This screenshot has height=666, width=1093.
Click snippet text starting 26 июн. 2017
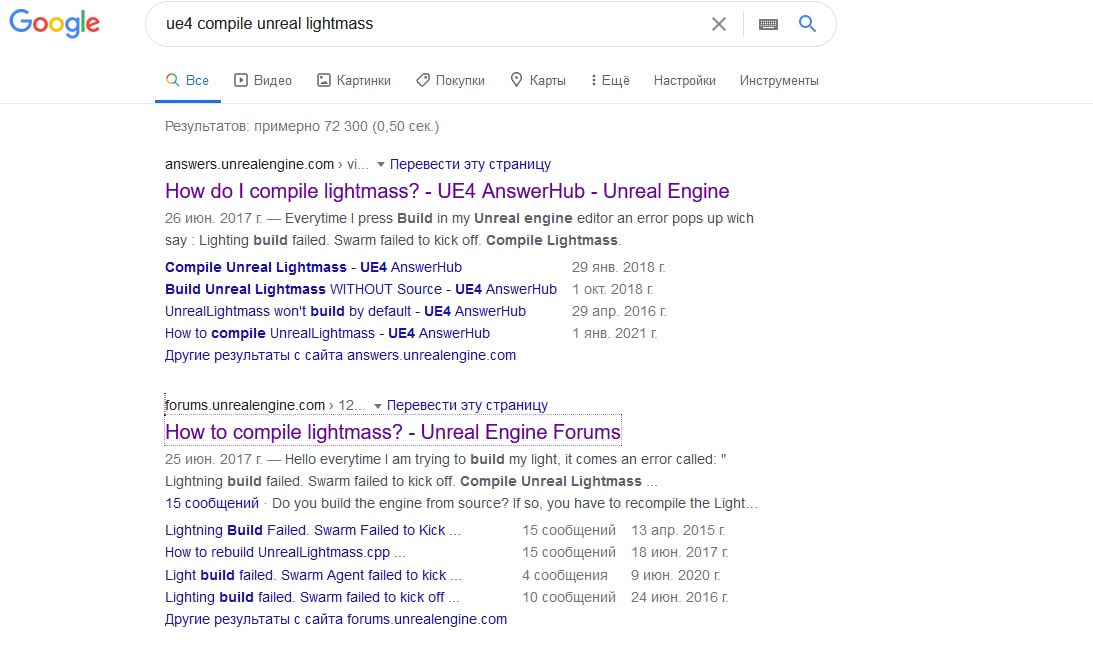tap(459, 229)
